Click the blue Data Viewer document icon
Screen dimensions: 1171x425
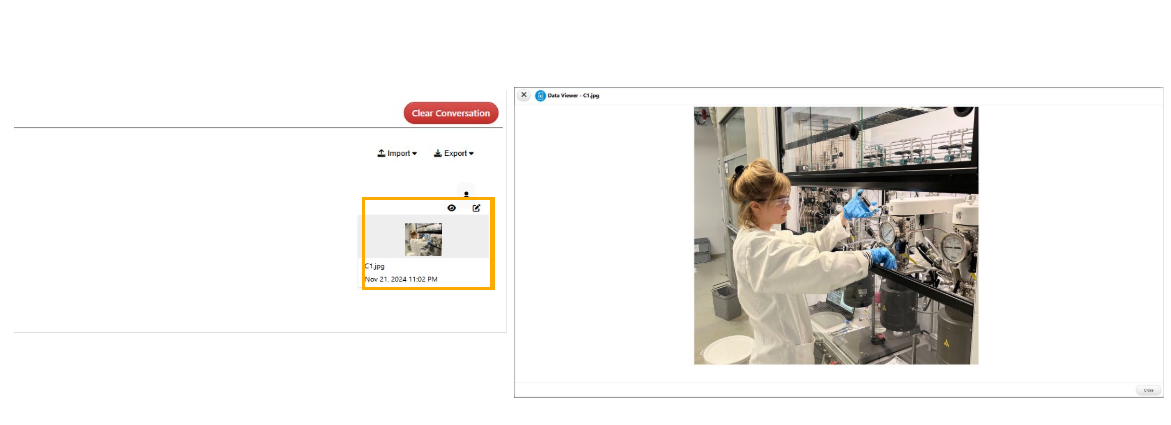(541, 96)
